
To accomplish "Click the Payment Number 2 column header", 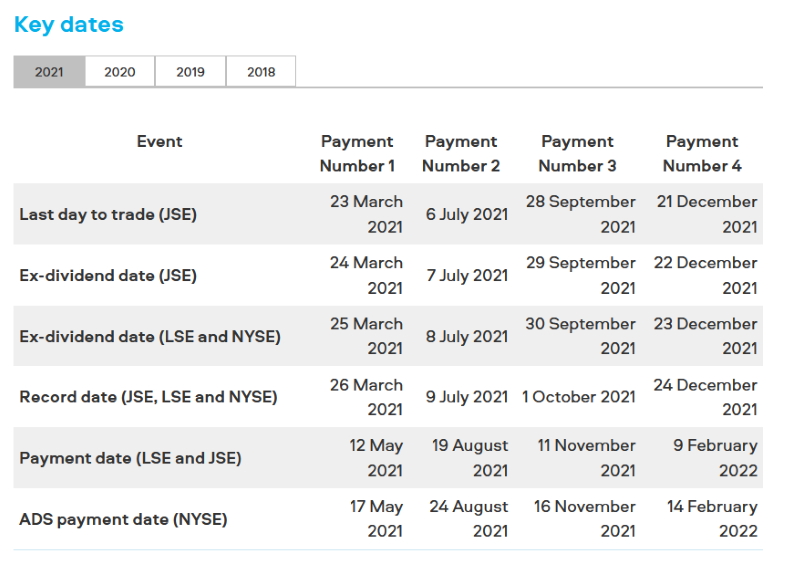I will 461,154.
